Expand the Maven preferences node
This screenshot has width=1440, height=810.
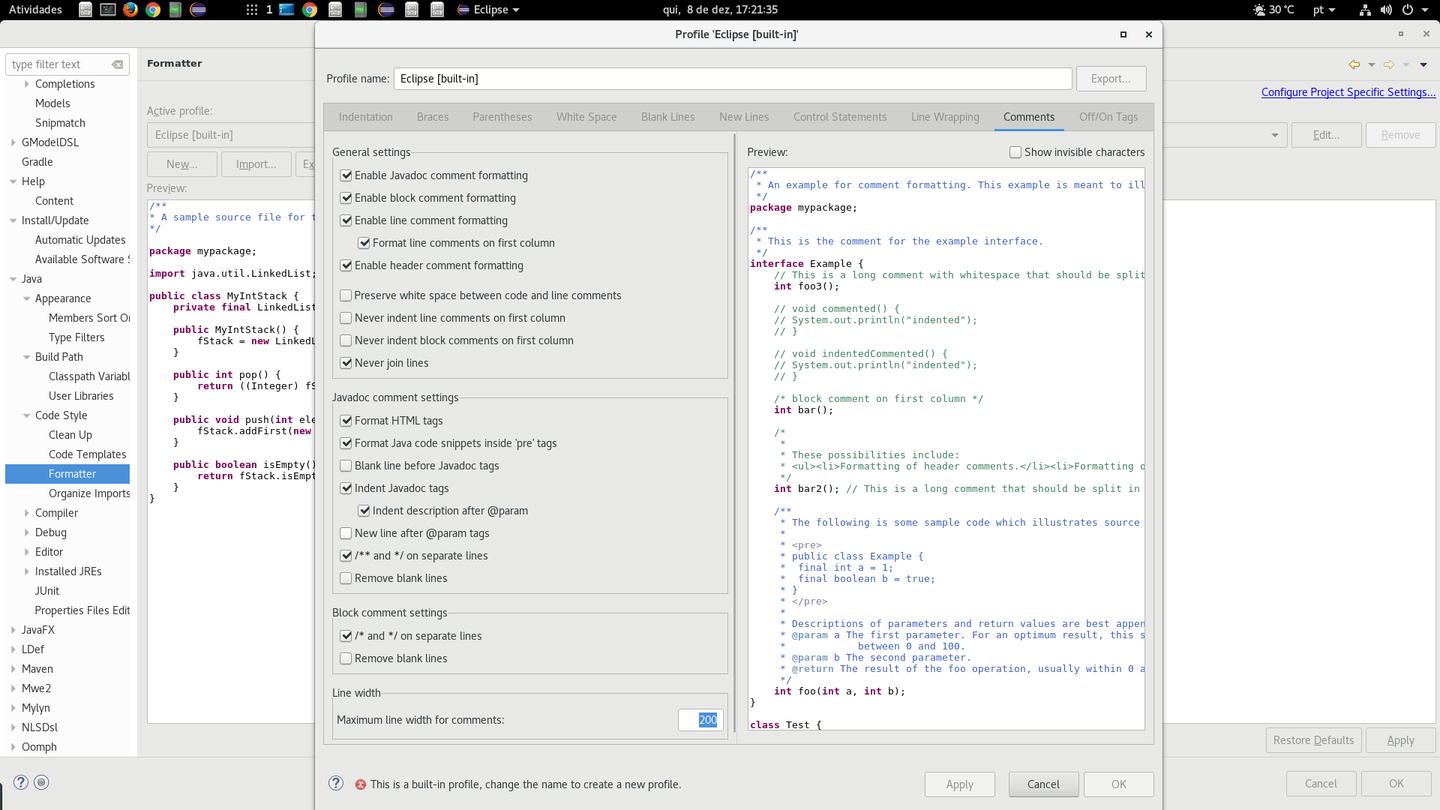click(x=13, y=669)
